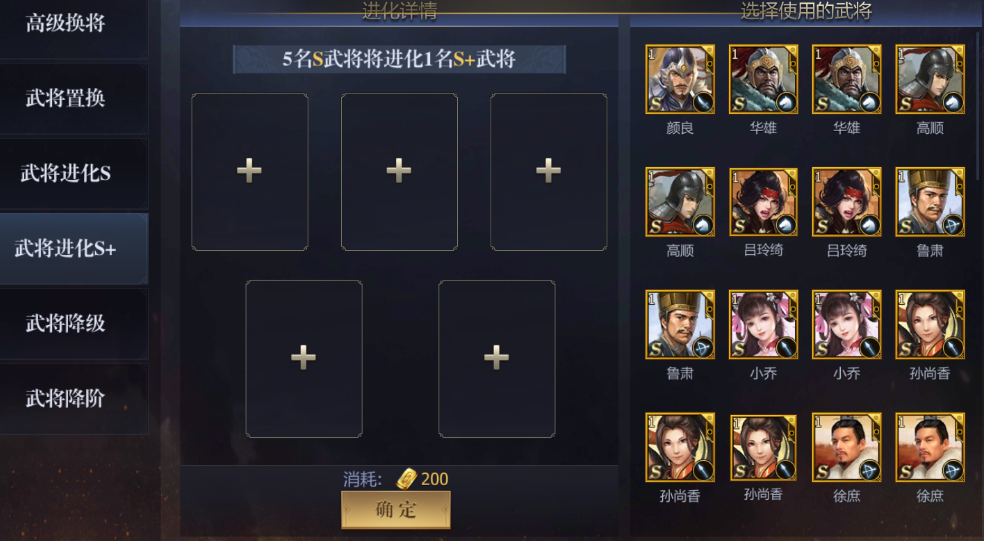Add a general to the bottom-left plus slot
984x541 pixels.
[x=304, y=358]
